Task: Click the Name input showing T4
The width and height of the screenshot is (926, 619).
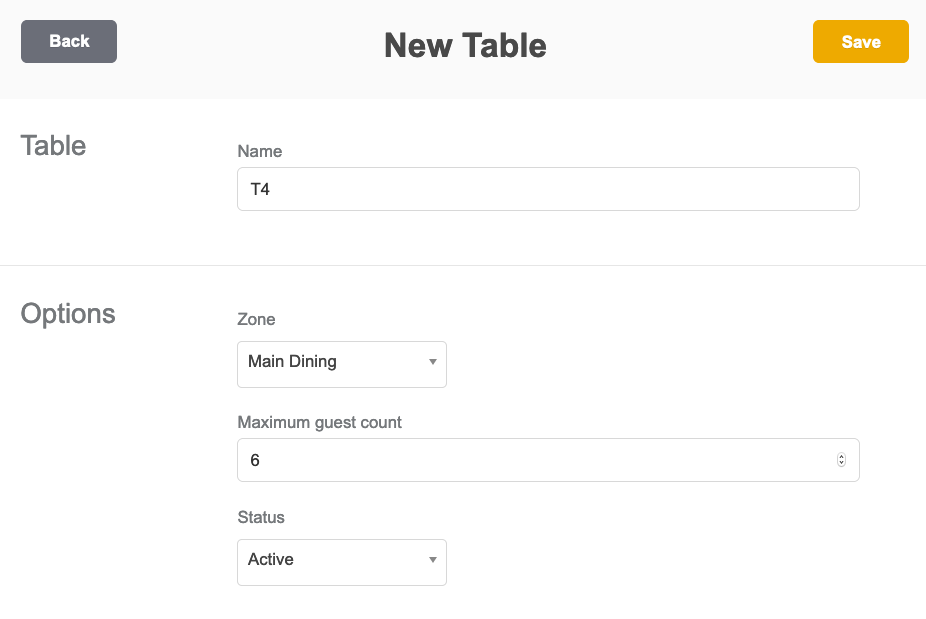Action: coord(548,188)
